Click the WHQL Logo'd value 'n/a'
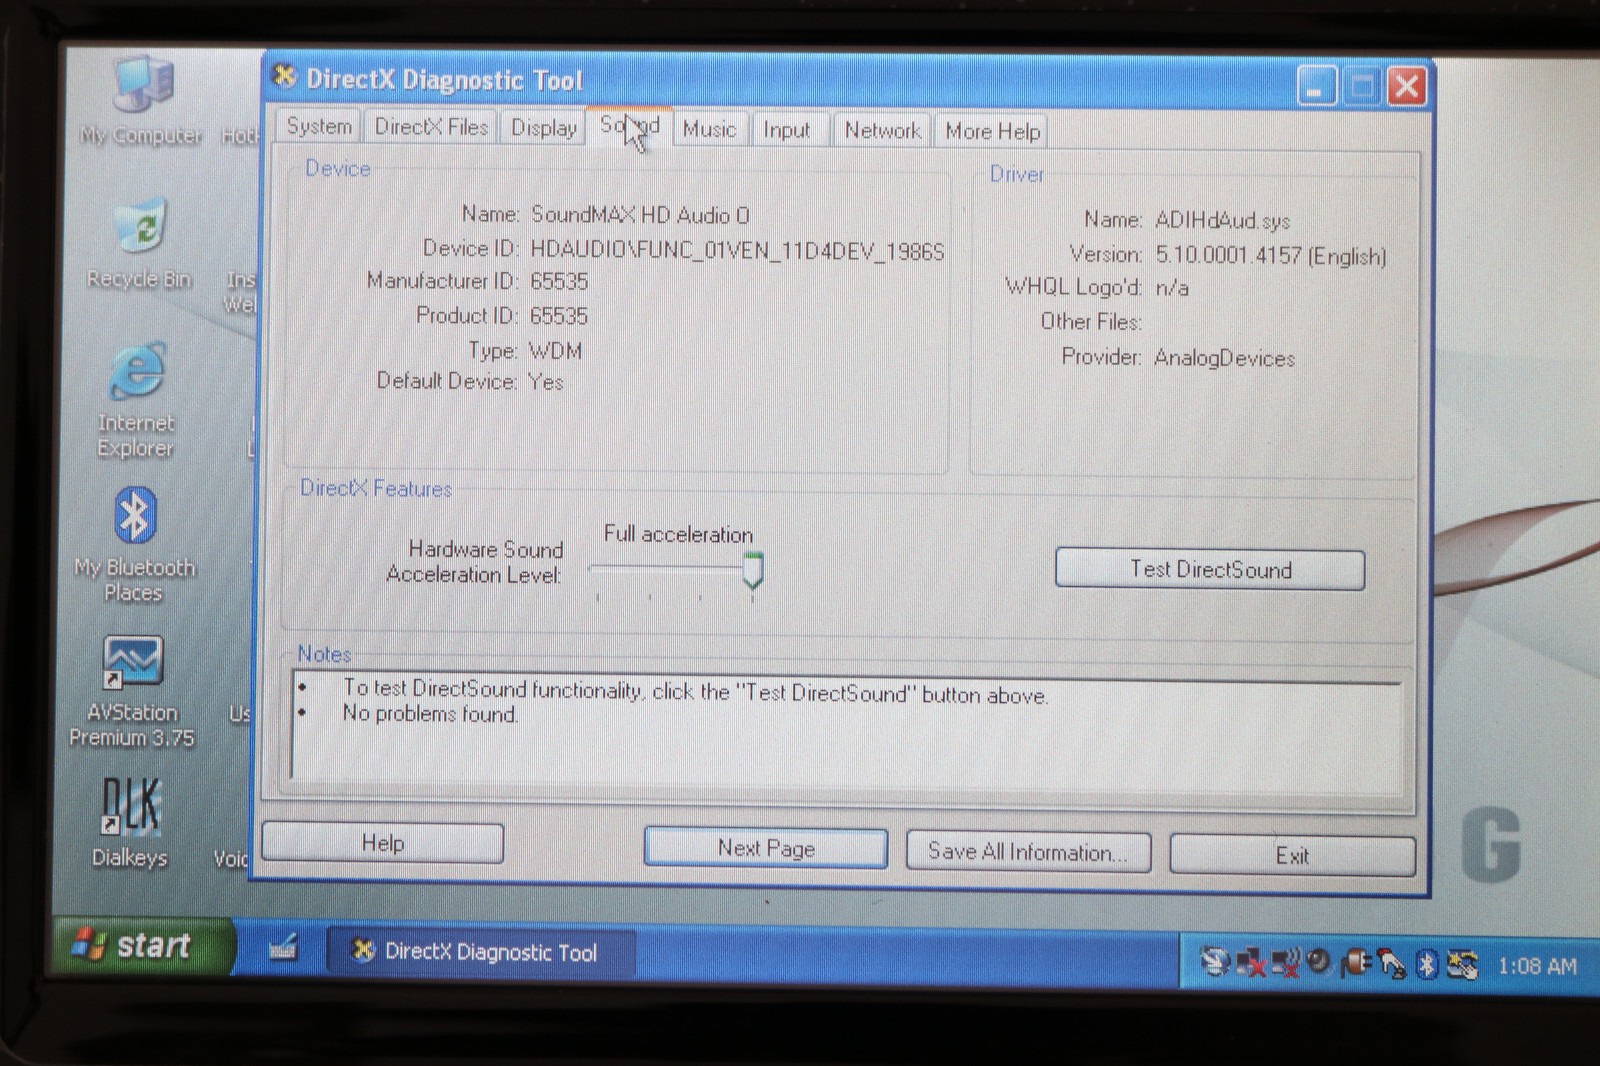 [1172, 288]
